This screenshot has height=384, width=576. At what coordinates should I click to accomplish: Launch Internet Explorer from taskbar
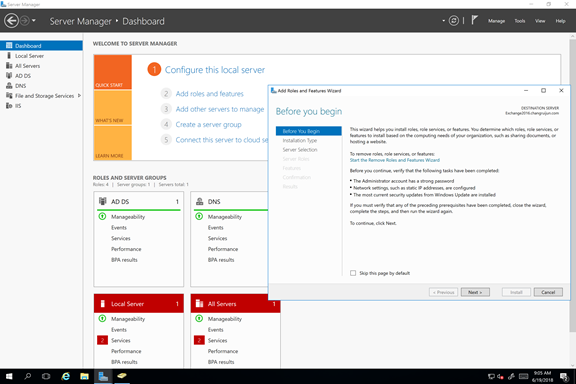point(66,376)
